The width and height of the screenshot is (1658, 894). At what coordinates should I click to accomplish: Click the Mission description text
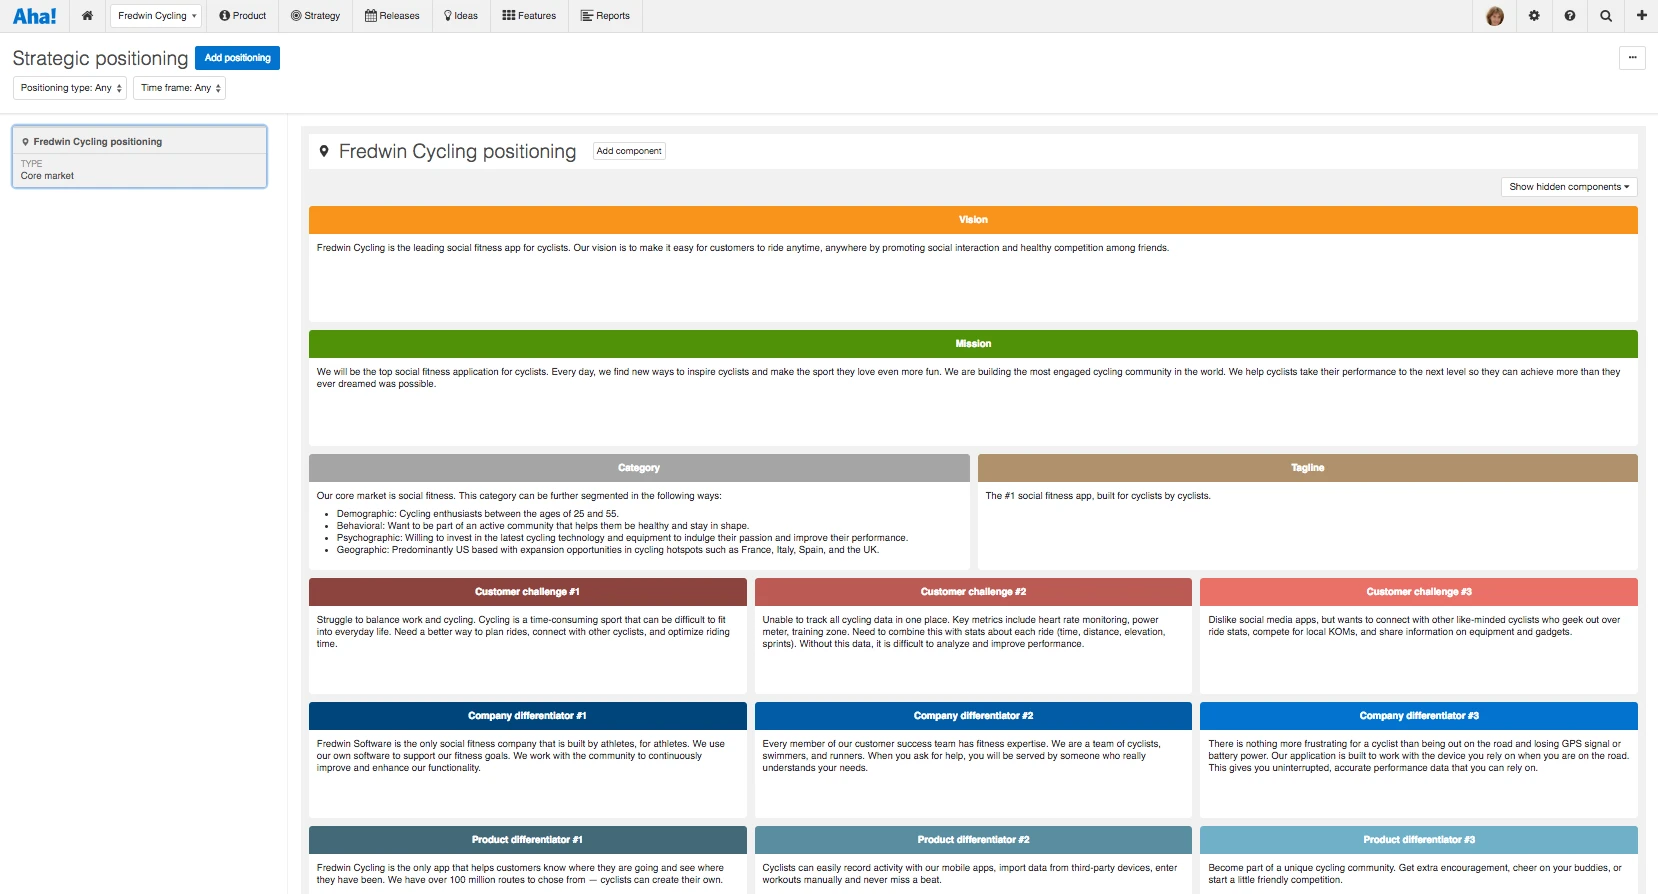point(968,378)
